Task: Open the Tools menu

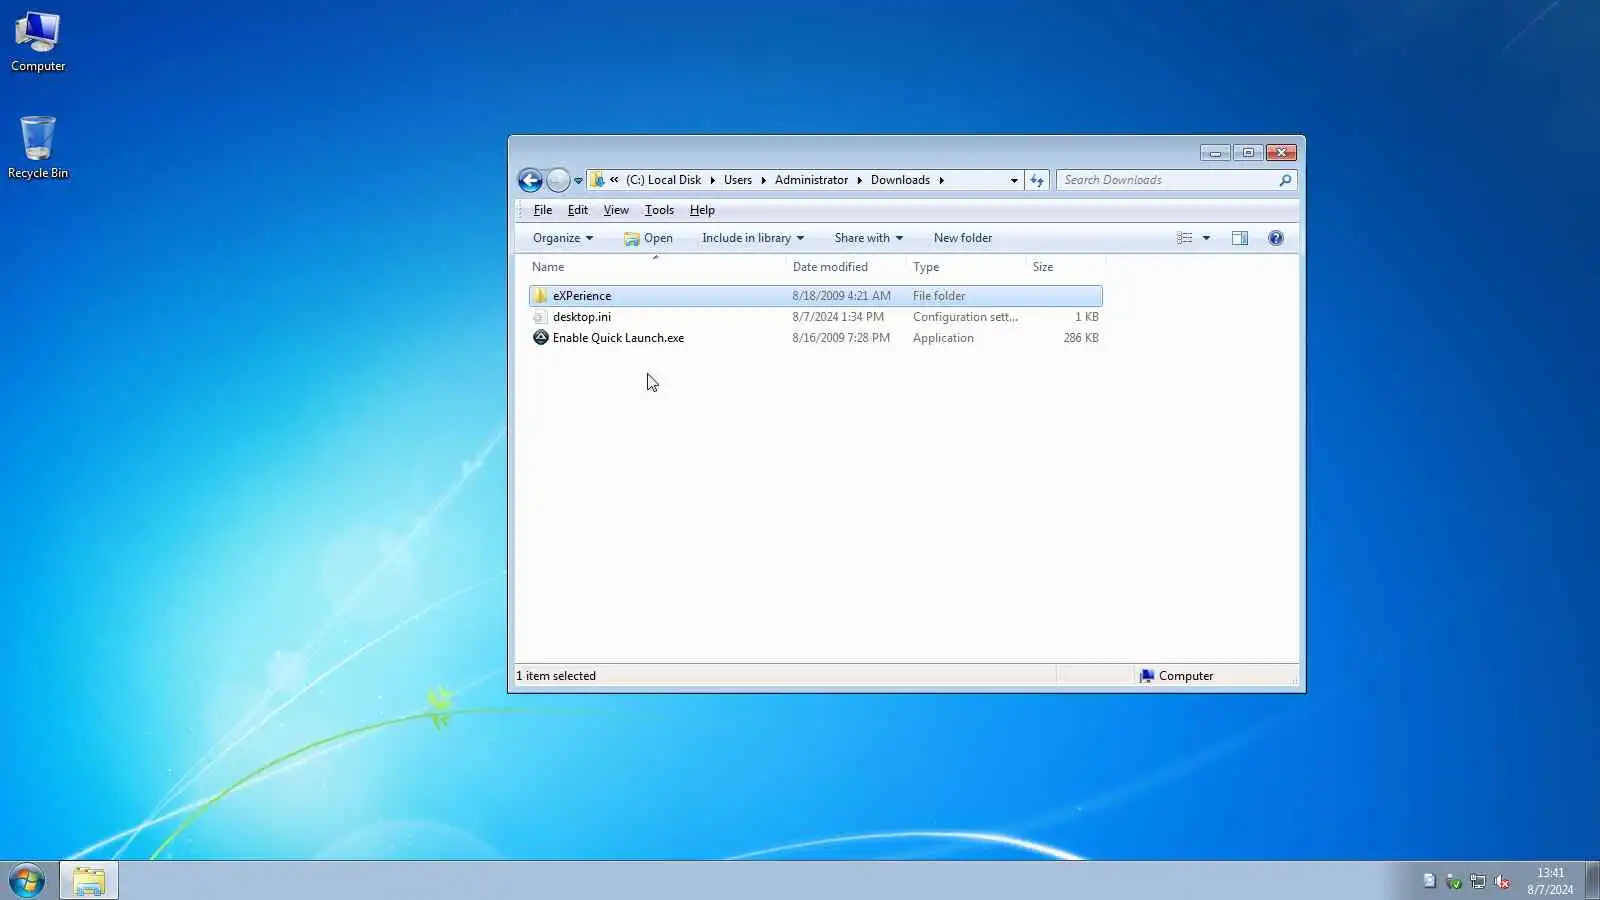Action: (x=659, y=210)
